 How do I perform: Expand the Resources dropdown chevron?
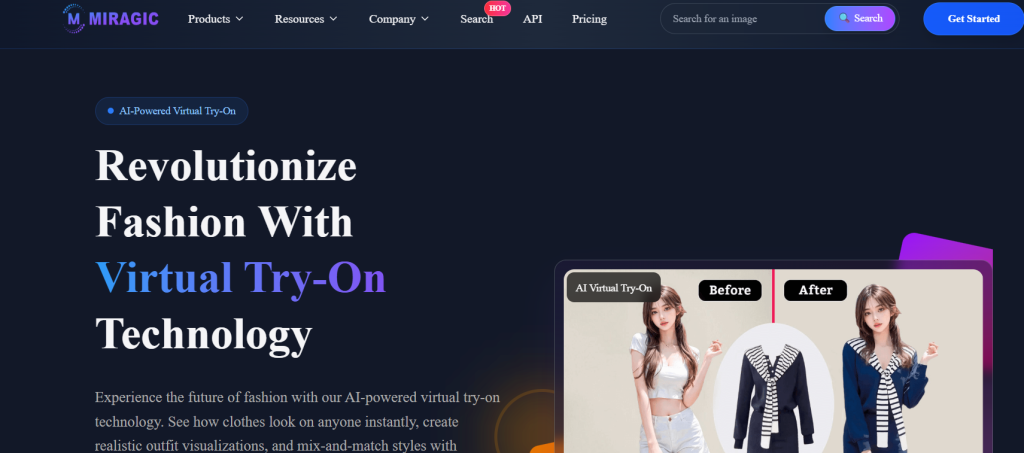point(333,19)
